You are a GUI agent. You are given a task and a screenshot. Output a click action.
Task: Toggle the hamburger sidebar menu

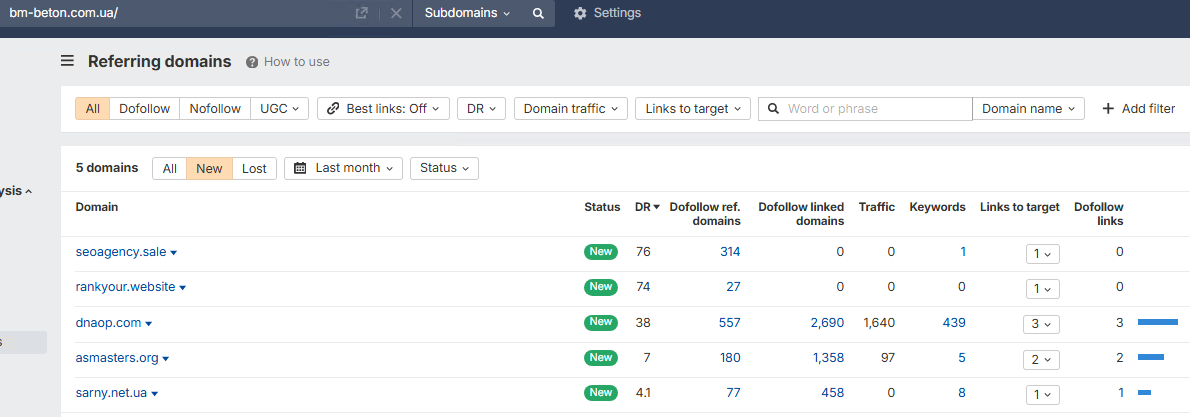pyautogui.click(x=68, y=61)
